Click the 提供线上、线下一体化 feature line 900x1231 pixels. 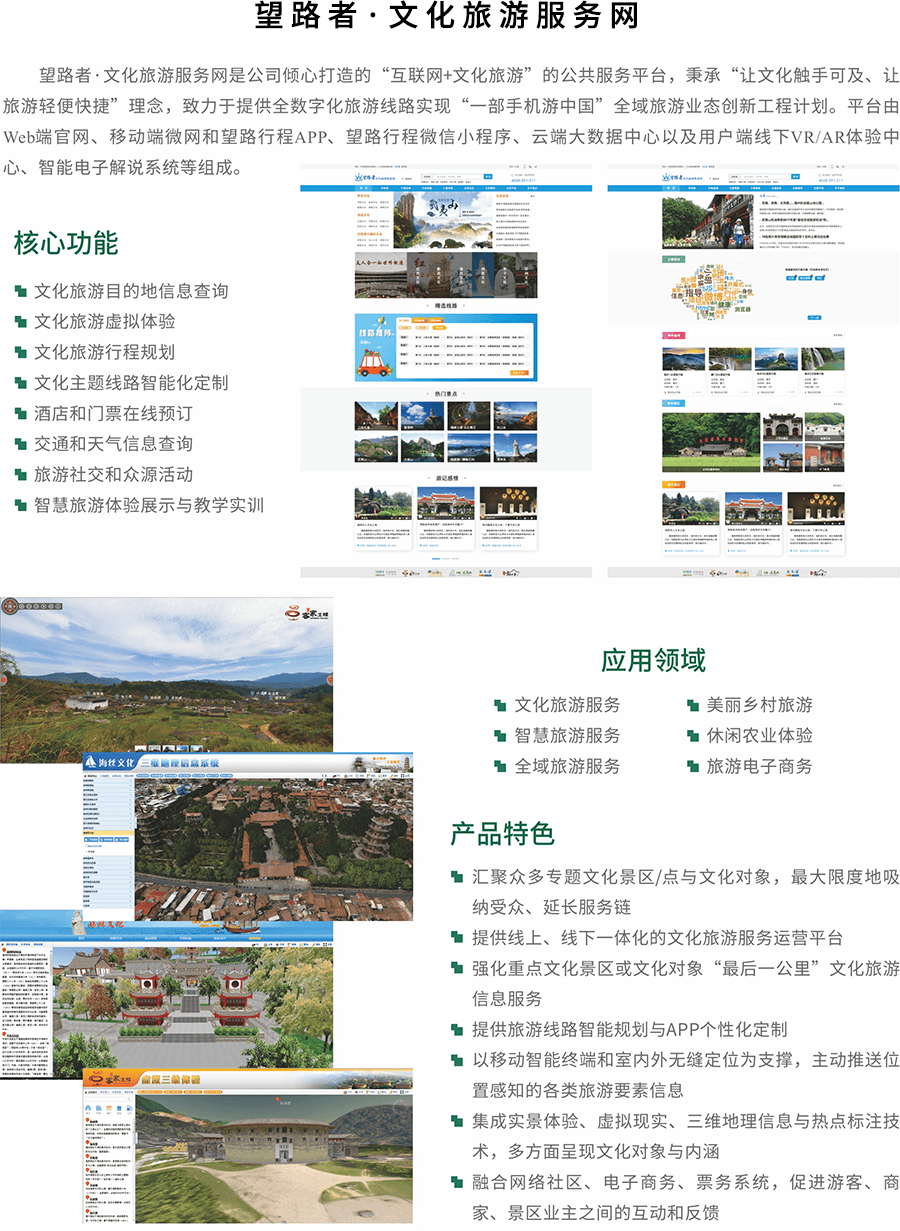point(657,938)
